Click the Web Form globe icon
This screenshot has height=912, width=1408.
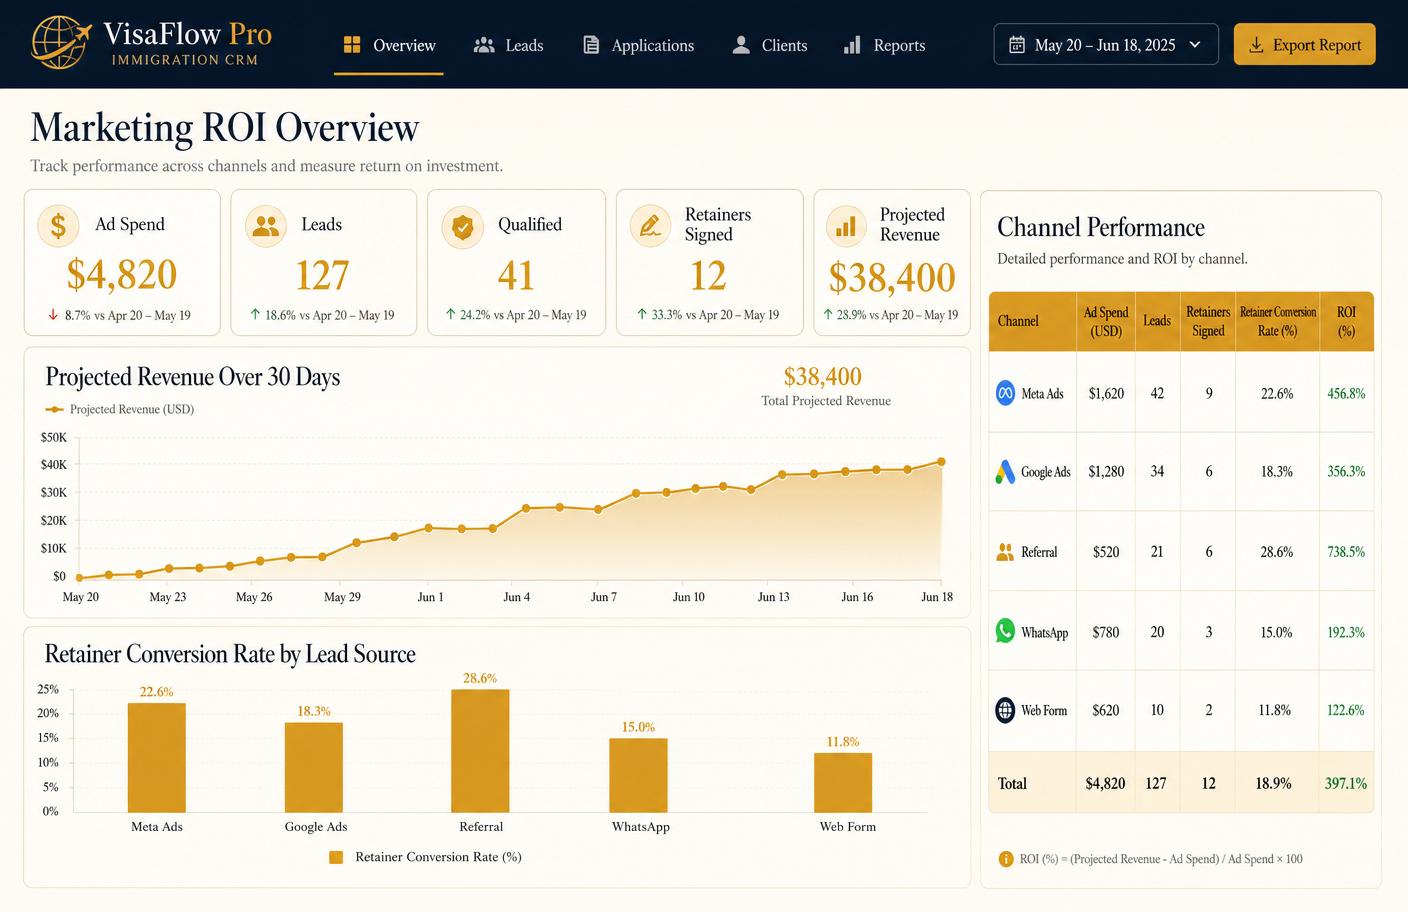click(x=1006, y=710)
